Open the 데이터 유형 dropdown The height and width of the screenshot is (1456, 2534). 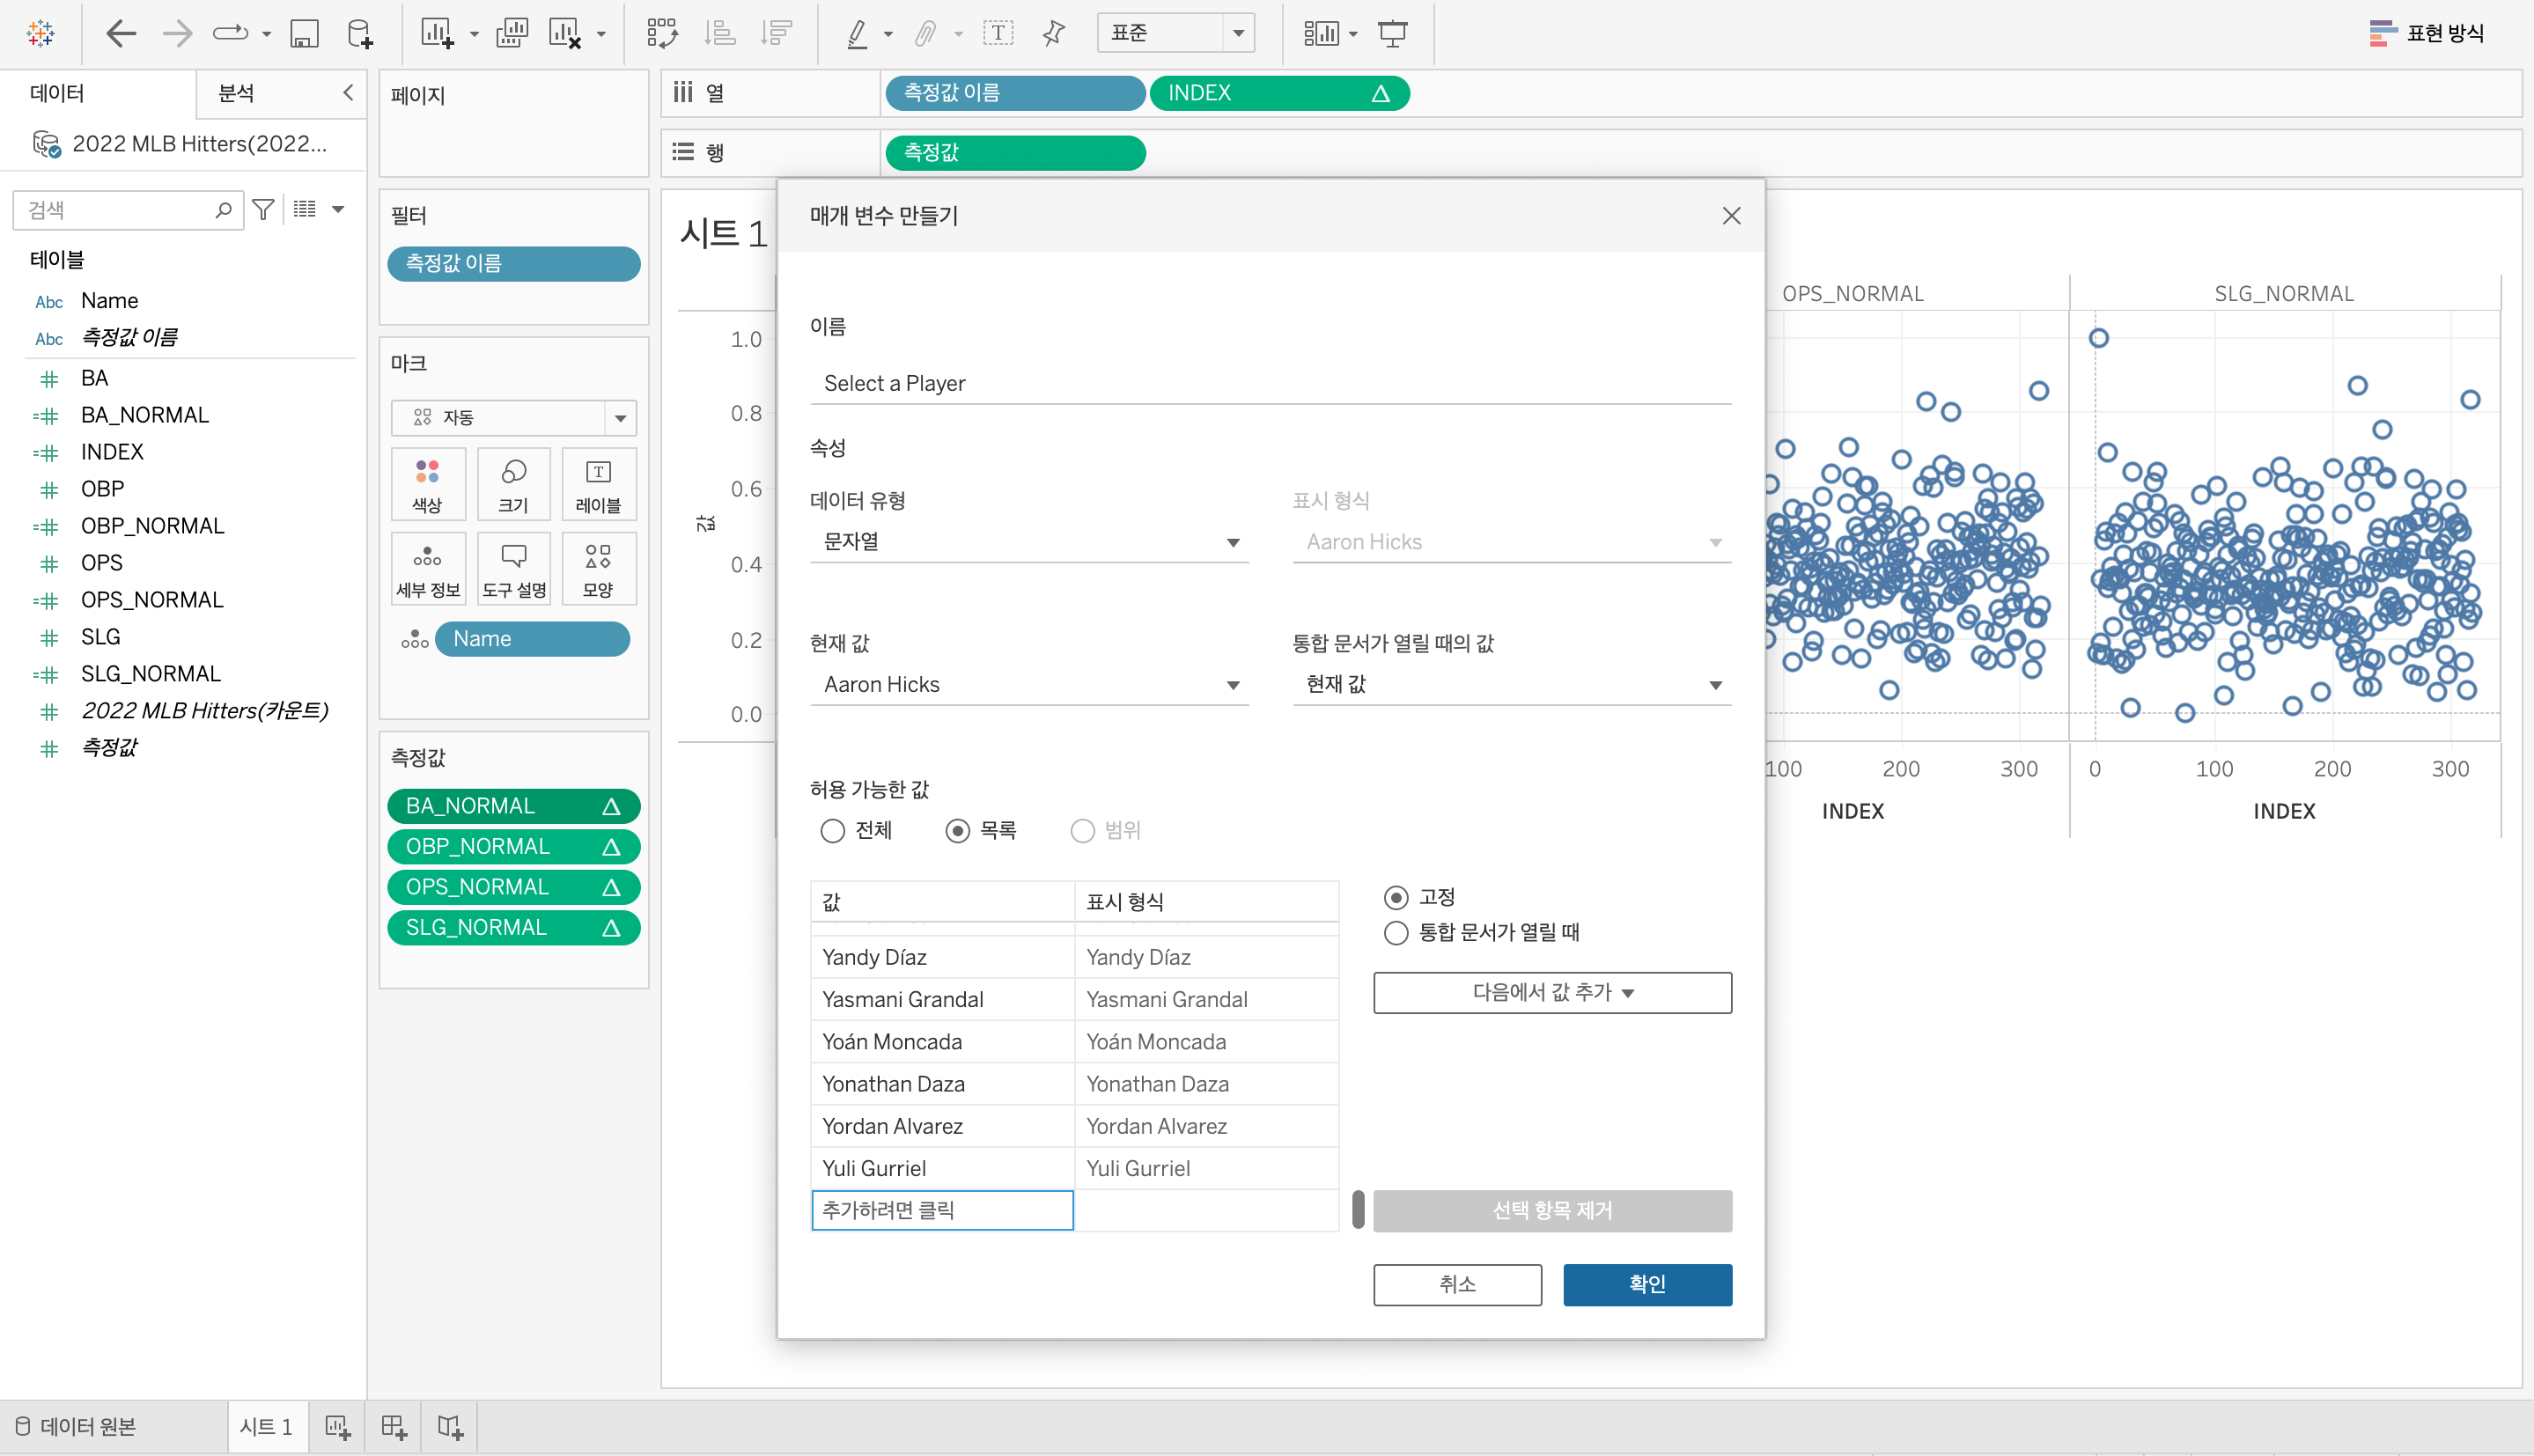[x=1029, y=542]
